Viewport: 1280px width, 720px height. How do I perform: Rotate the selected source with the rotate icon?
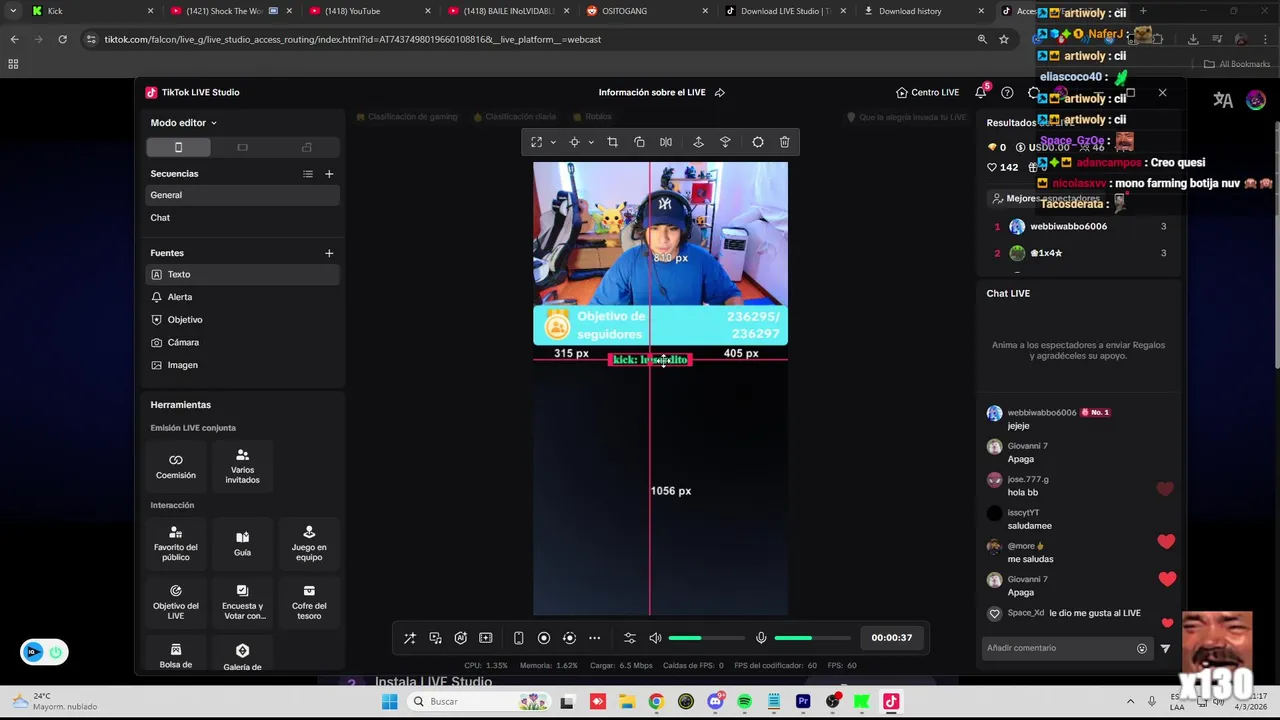[x=639, y=142]
